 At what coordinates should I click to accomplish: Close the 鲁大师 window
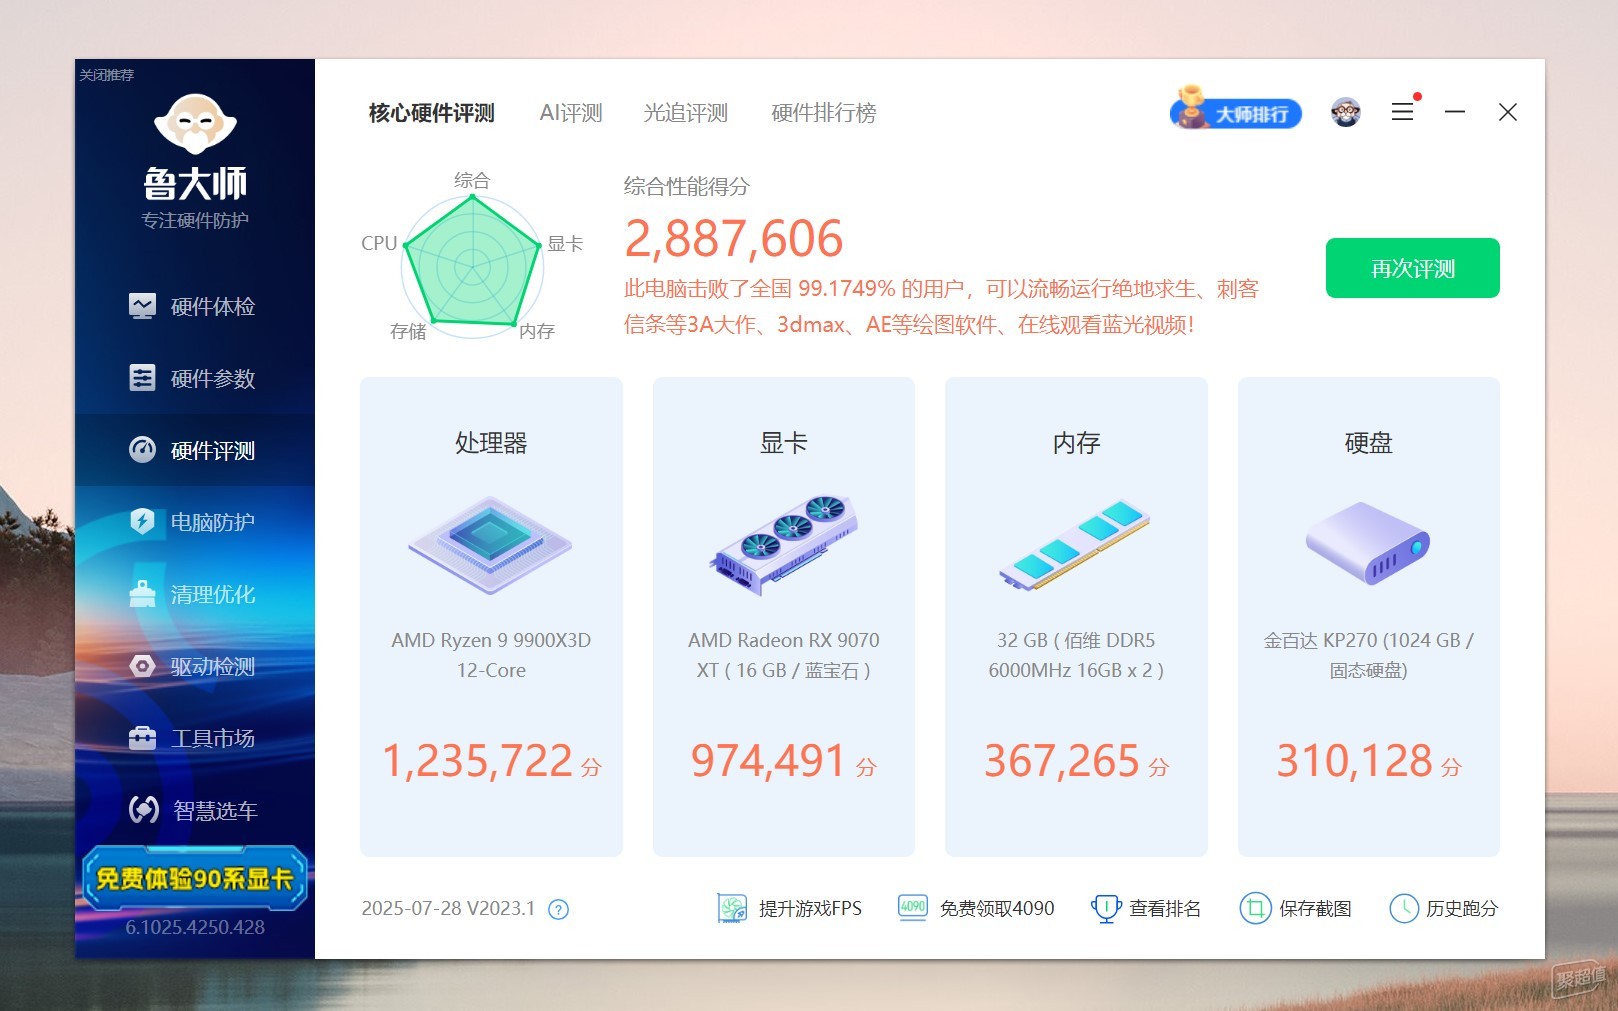point(1508,112)
